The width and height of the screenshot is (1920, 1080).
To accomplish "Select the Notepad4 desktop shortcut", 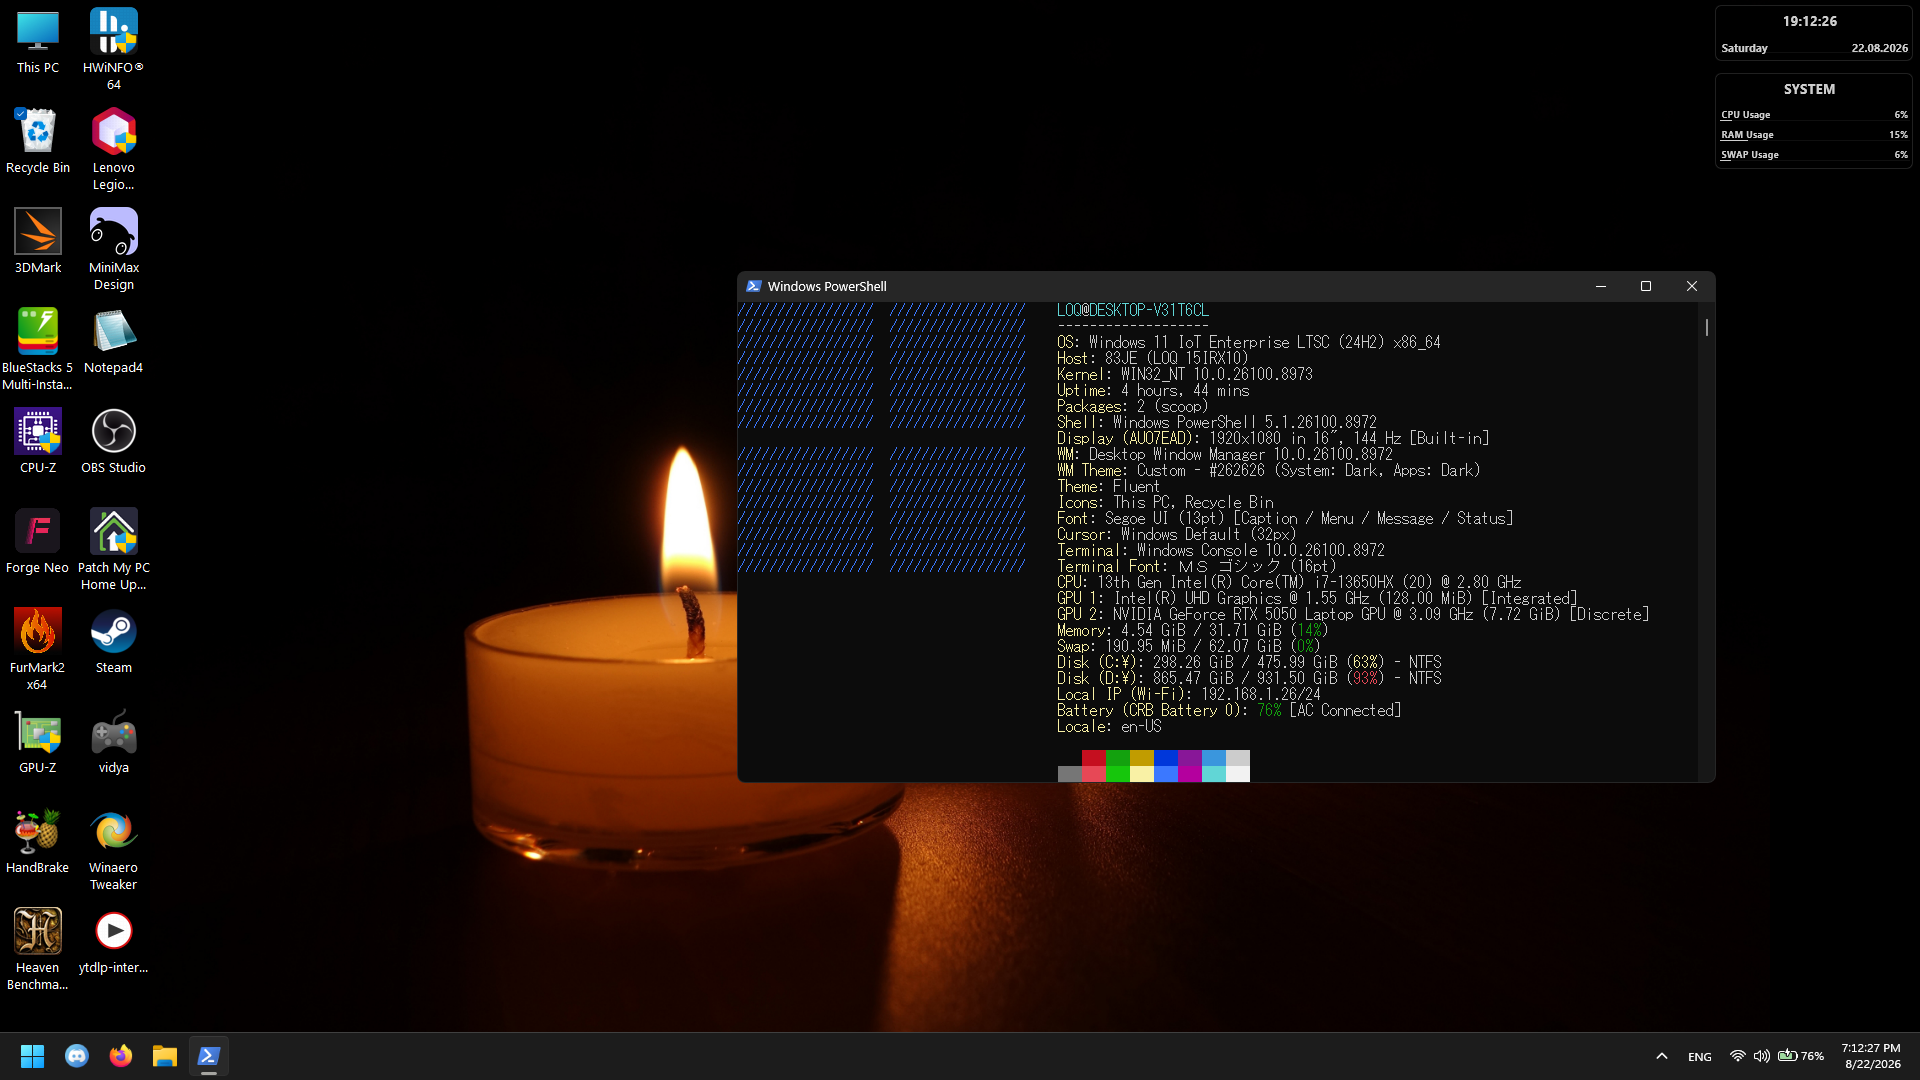I will tap(113, 342).
